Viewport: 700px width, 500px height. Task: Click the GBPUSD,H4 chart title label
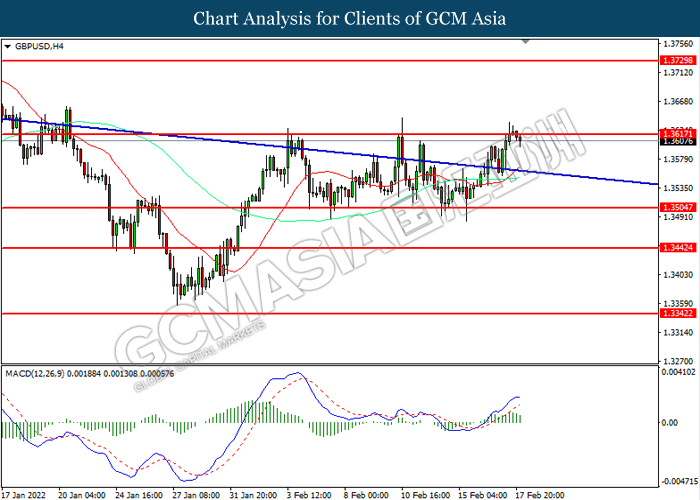pyautogui.click(x=39, y=46)
